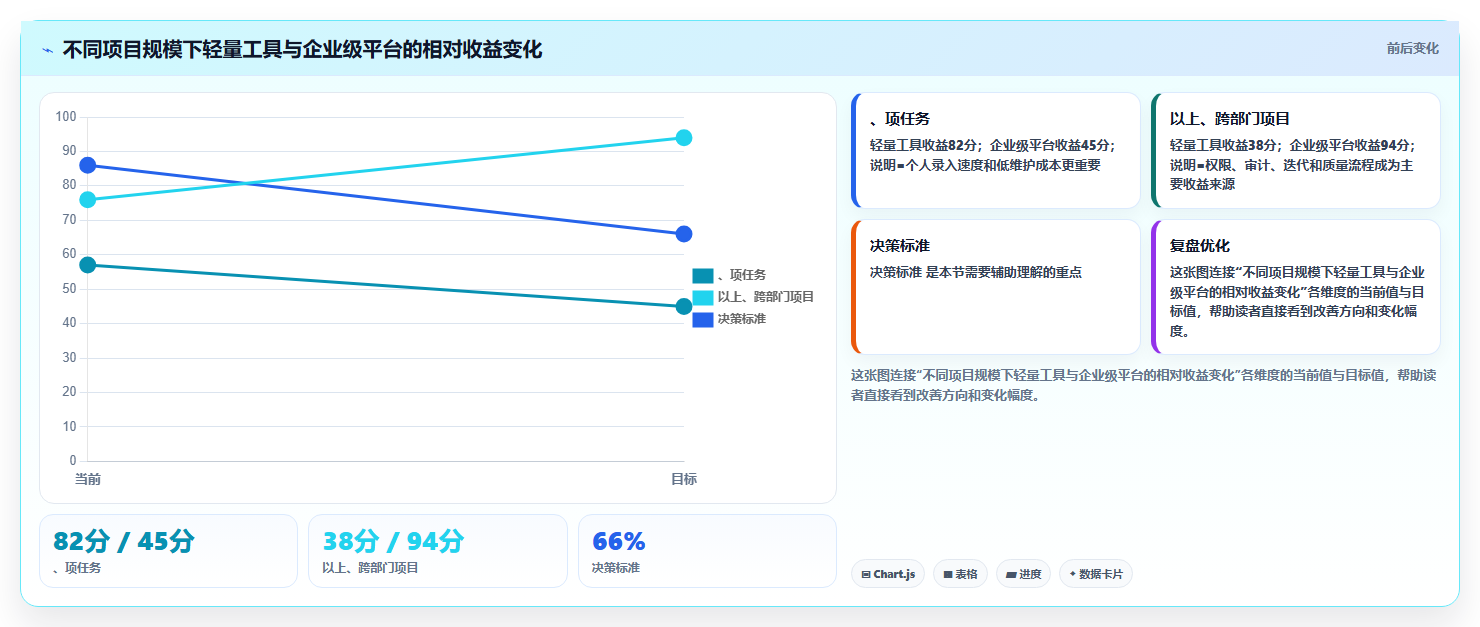Click the 100 y-axis label
The width and height of the screenshot is (1480, 627).
pos(66,117)
